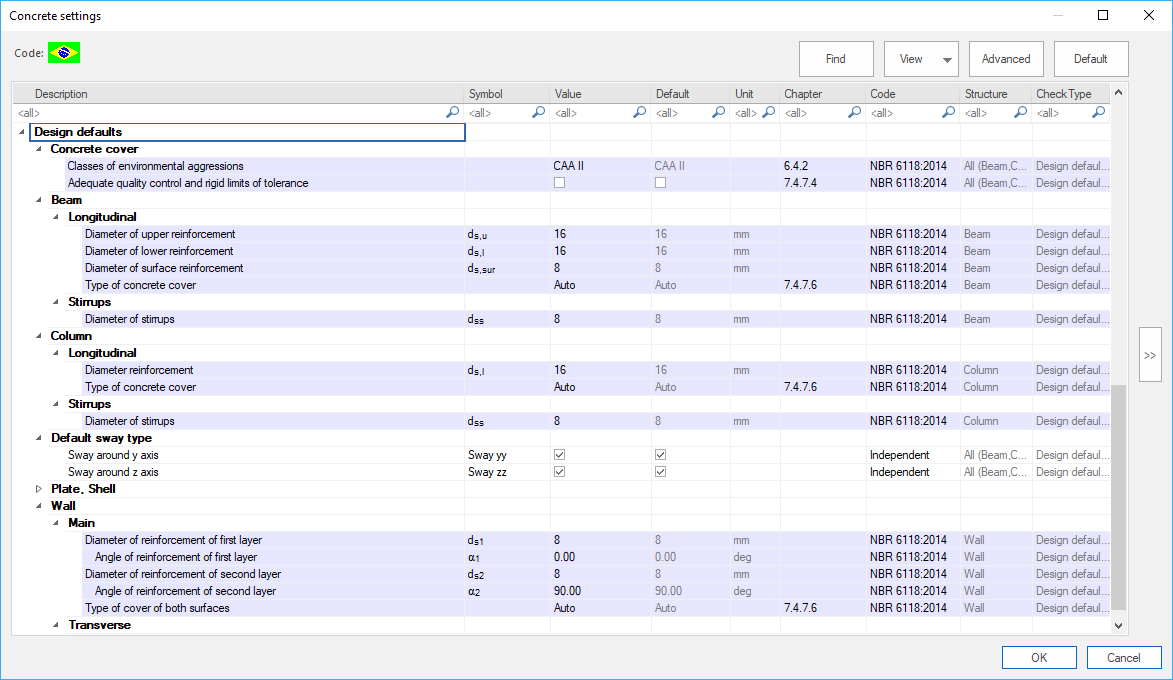Click the Find button
Screen dimensions: 1173x680
836,59
